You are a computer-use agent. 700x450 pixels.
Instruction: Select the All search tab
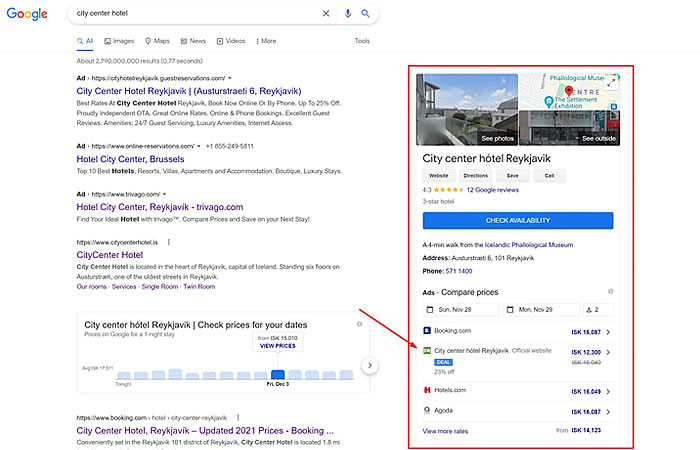[x=85, y=41]
